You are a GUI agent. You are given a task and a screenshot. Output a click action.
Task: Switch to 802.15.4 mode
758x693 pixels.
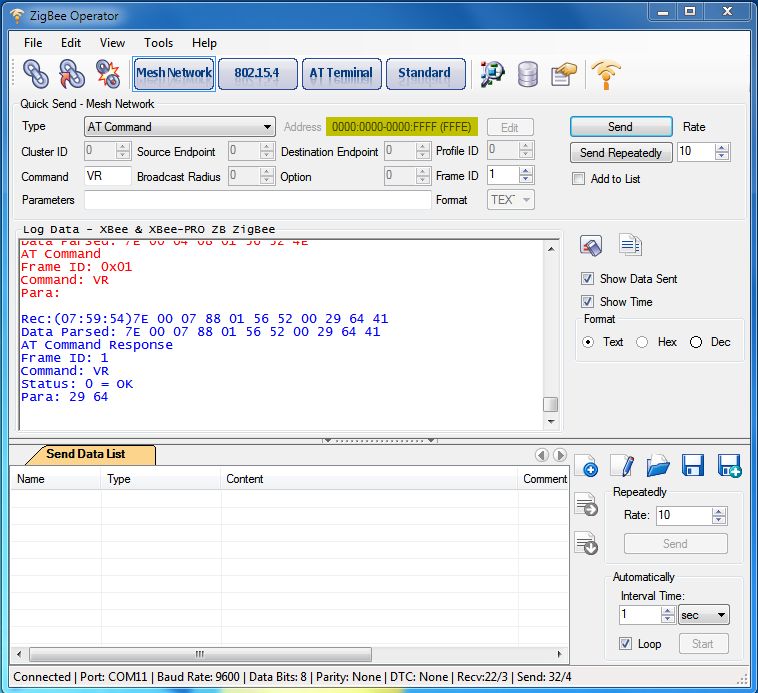[x=257, y=74]
